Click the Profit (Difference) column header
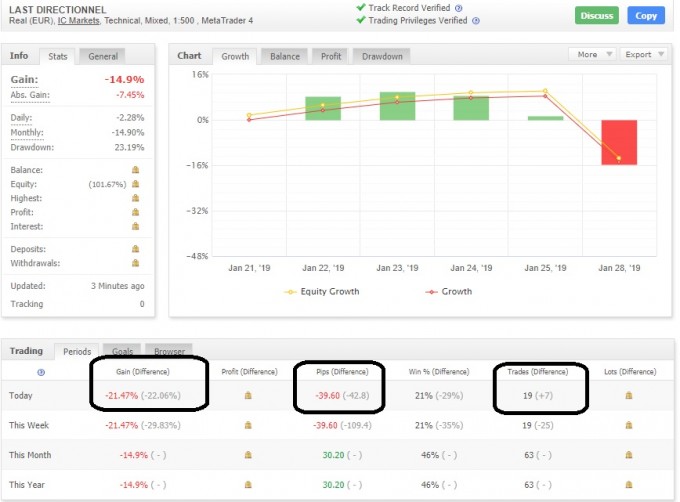 point(249,372)
